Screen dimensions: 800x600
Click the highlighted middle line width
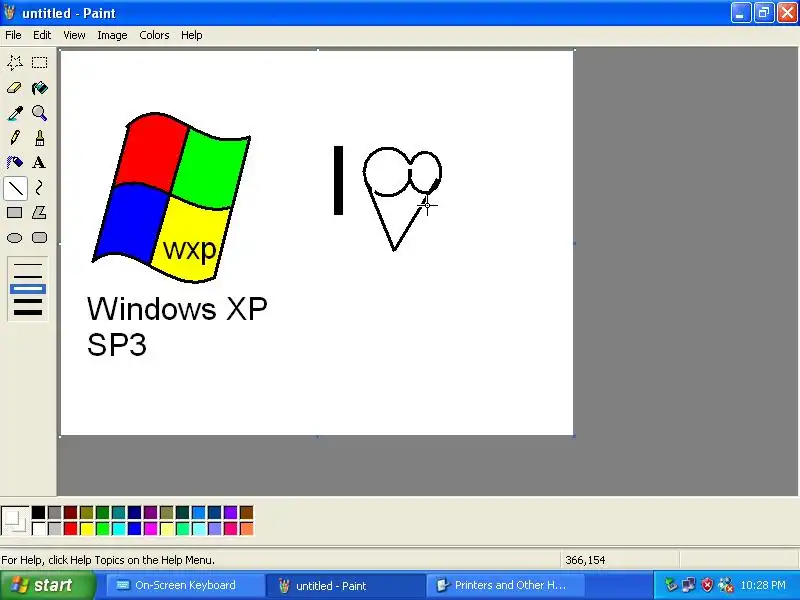[28, 289]
